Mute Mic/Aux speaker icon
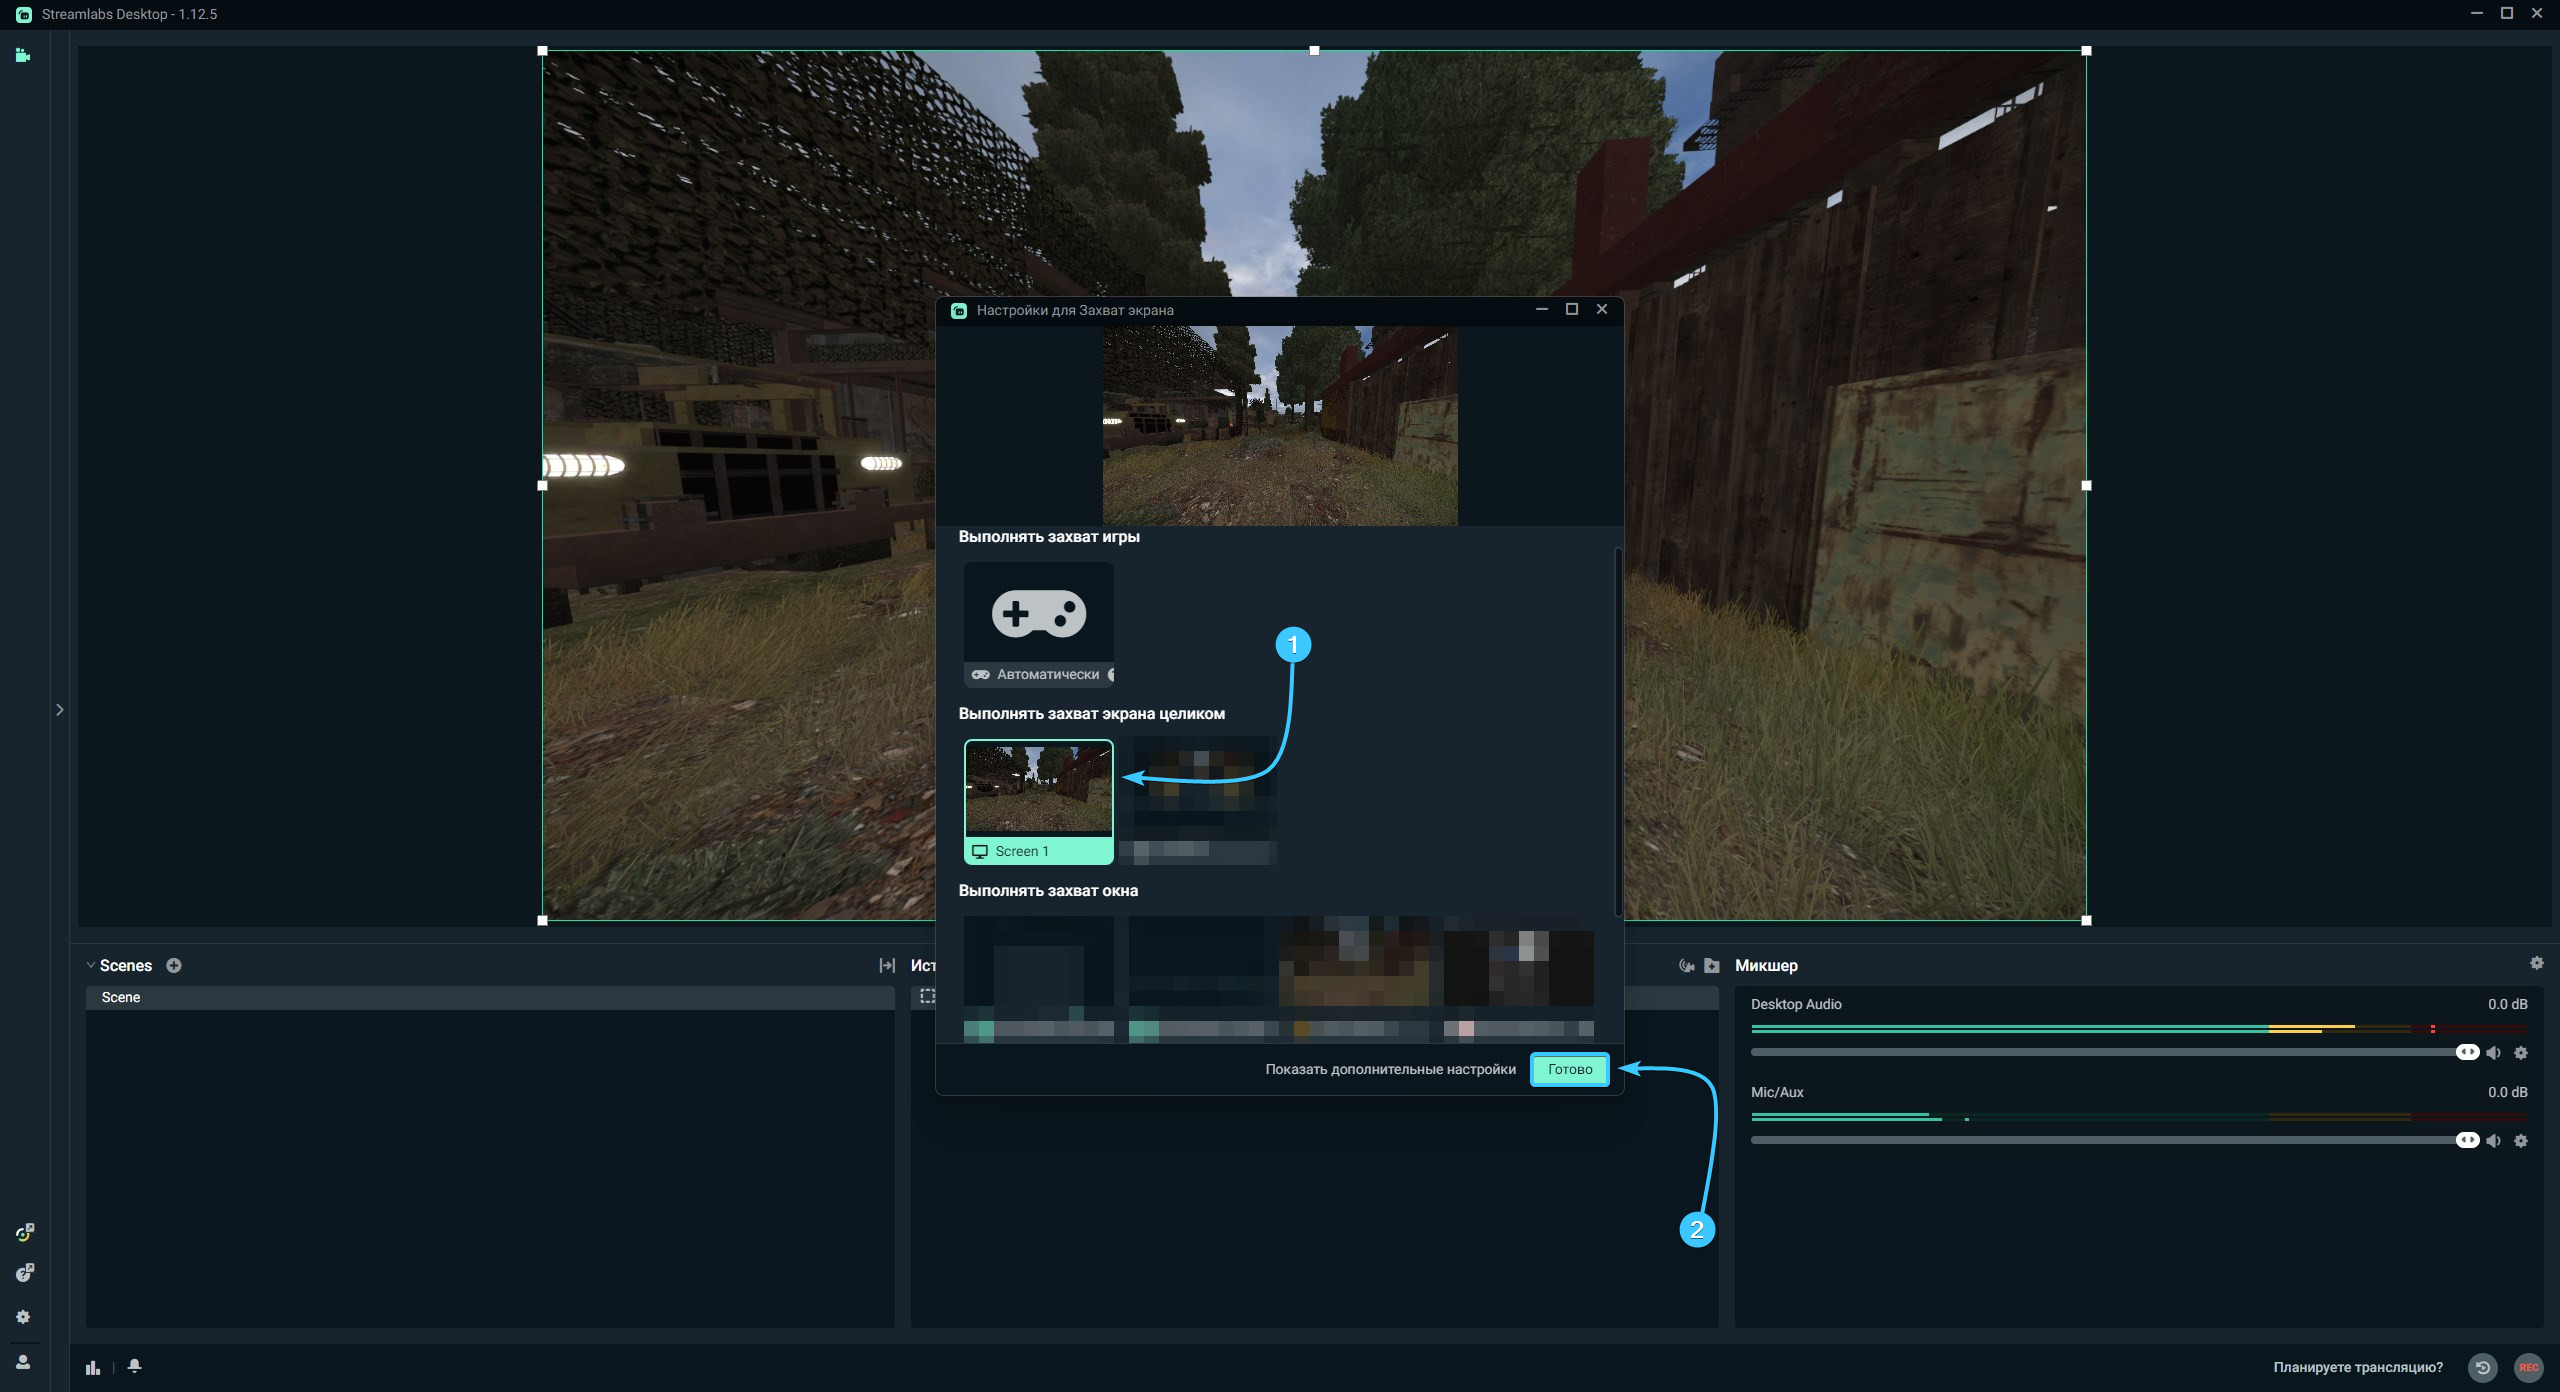2560x1392 pixels. pos(2494,1141)
